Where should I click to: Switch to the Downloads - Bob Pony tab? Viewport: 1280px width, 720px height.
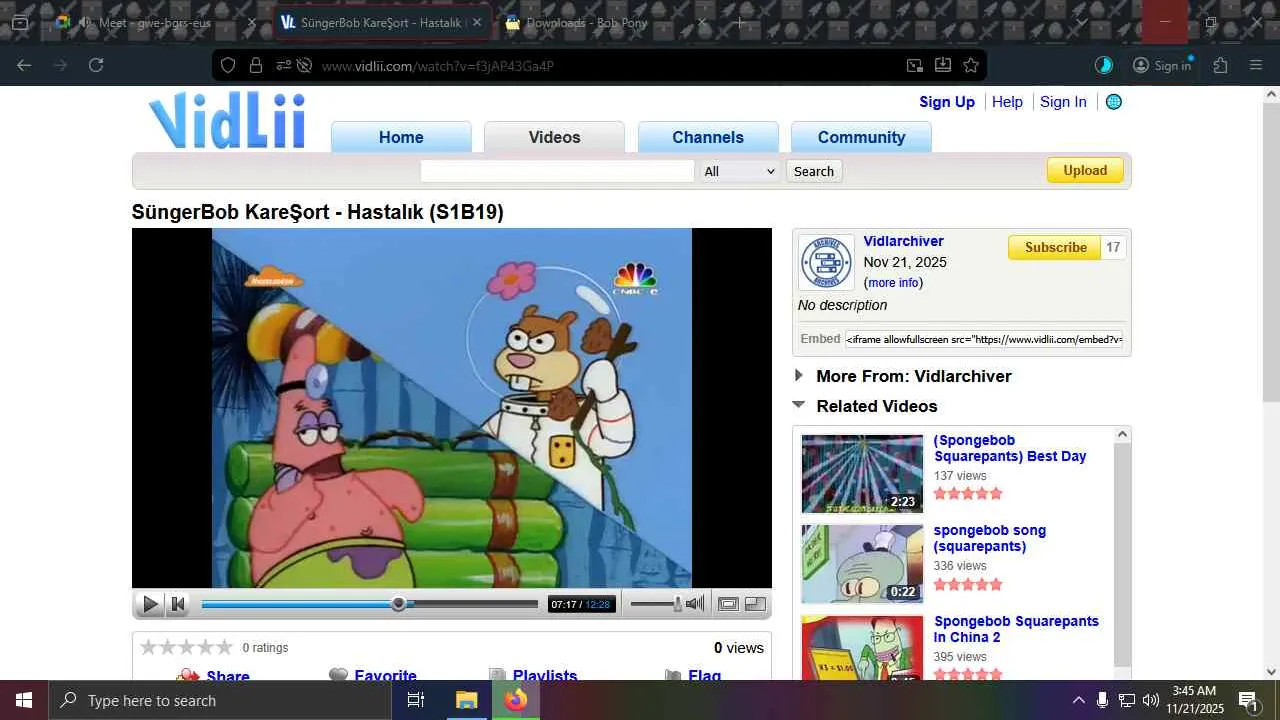(x=598, y=22)
